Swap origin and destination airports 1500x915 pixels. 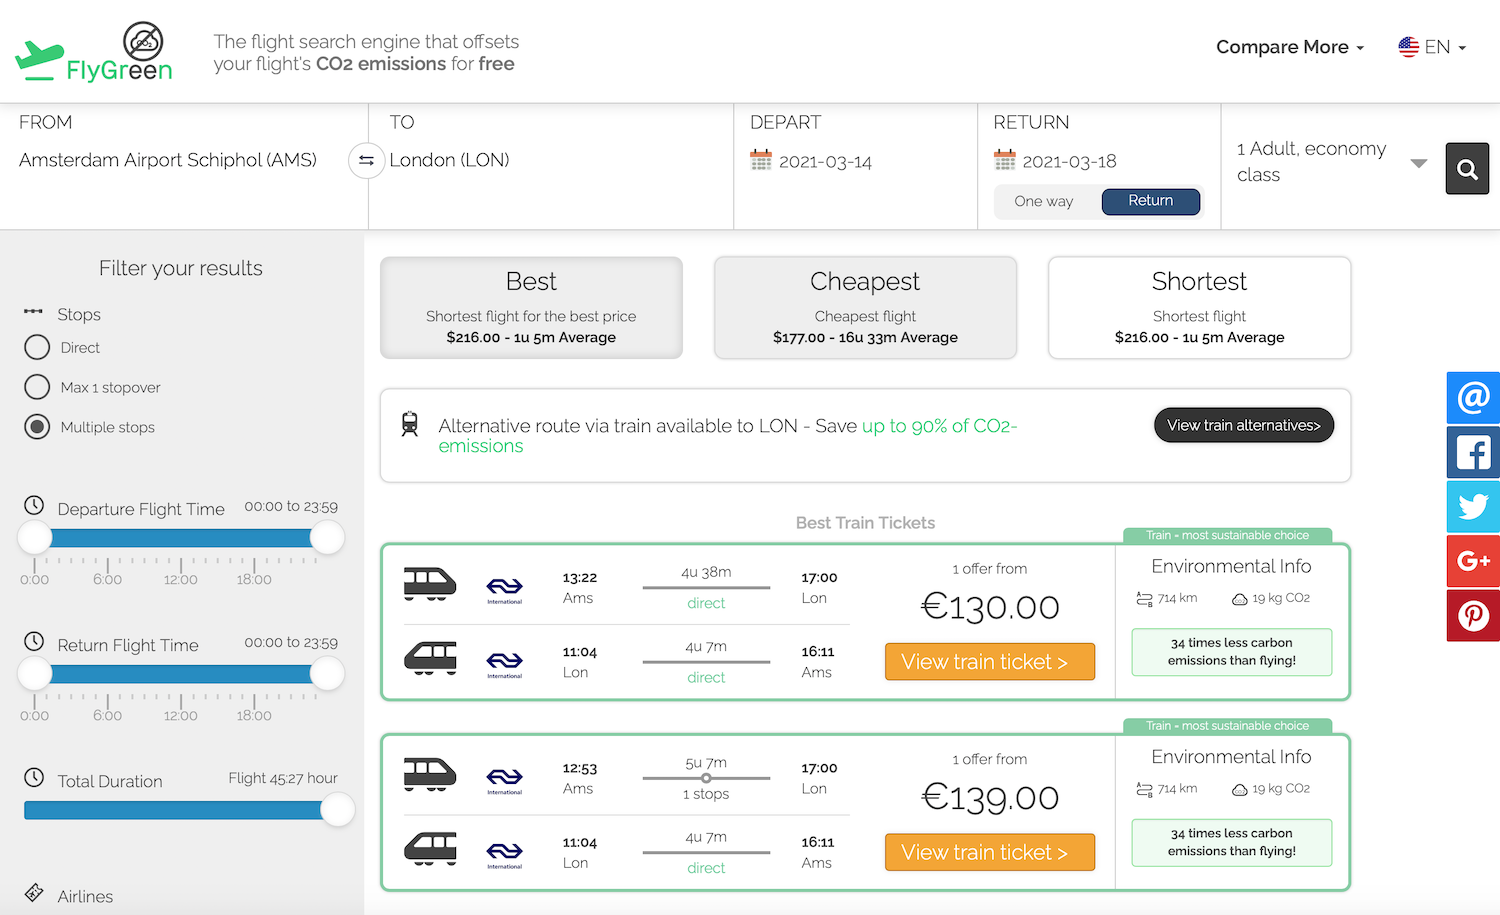(366, 161)
